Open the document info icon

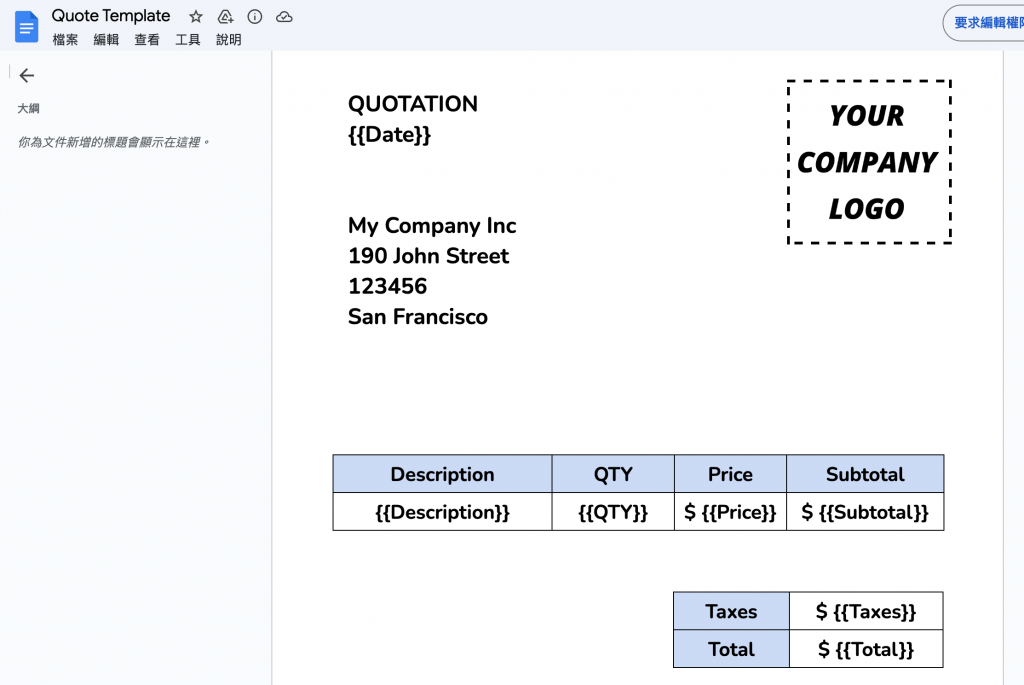[255, 17]
